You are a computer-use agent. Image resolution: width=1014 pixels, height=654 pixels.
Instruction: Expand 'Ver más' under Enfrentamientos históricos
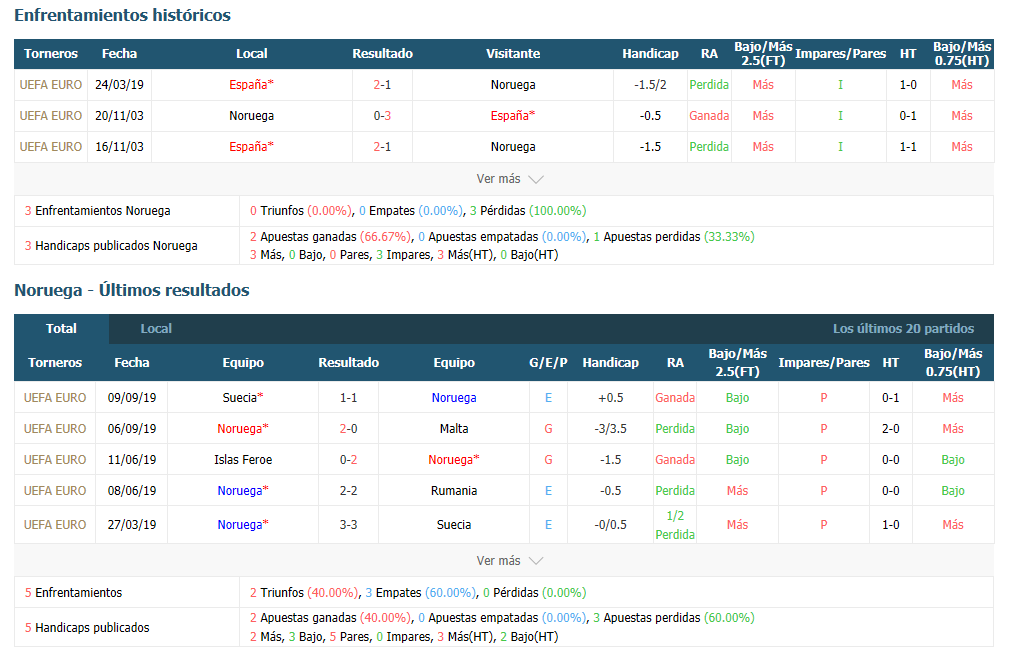[x=510, y=179]
